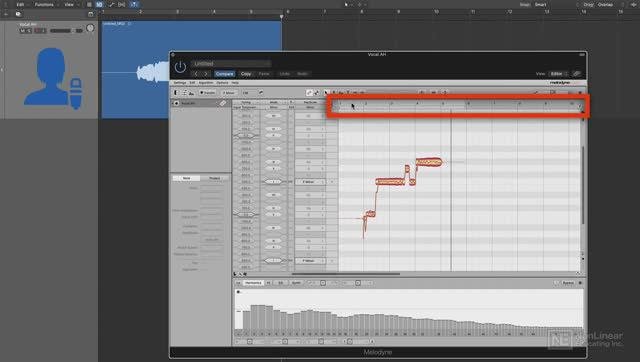
Task: Click the playhead marker in Logic ruler
Action: tap(282, 16)
